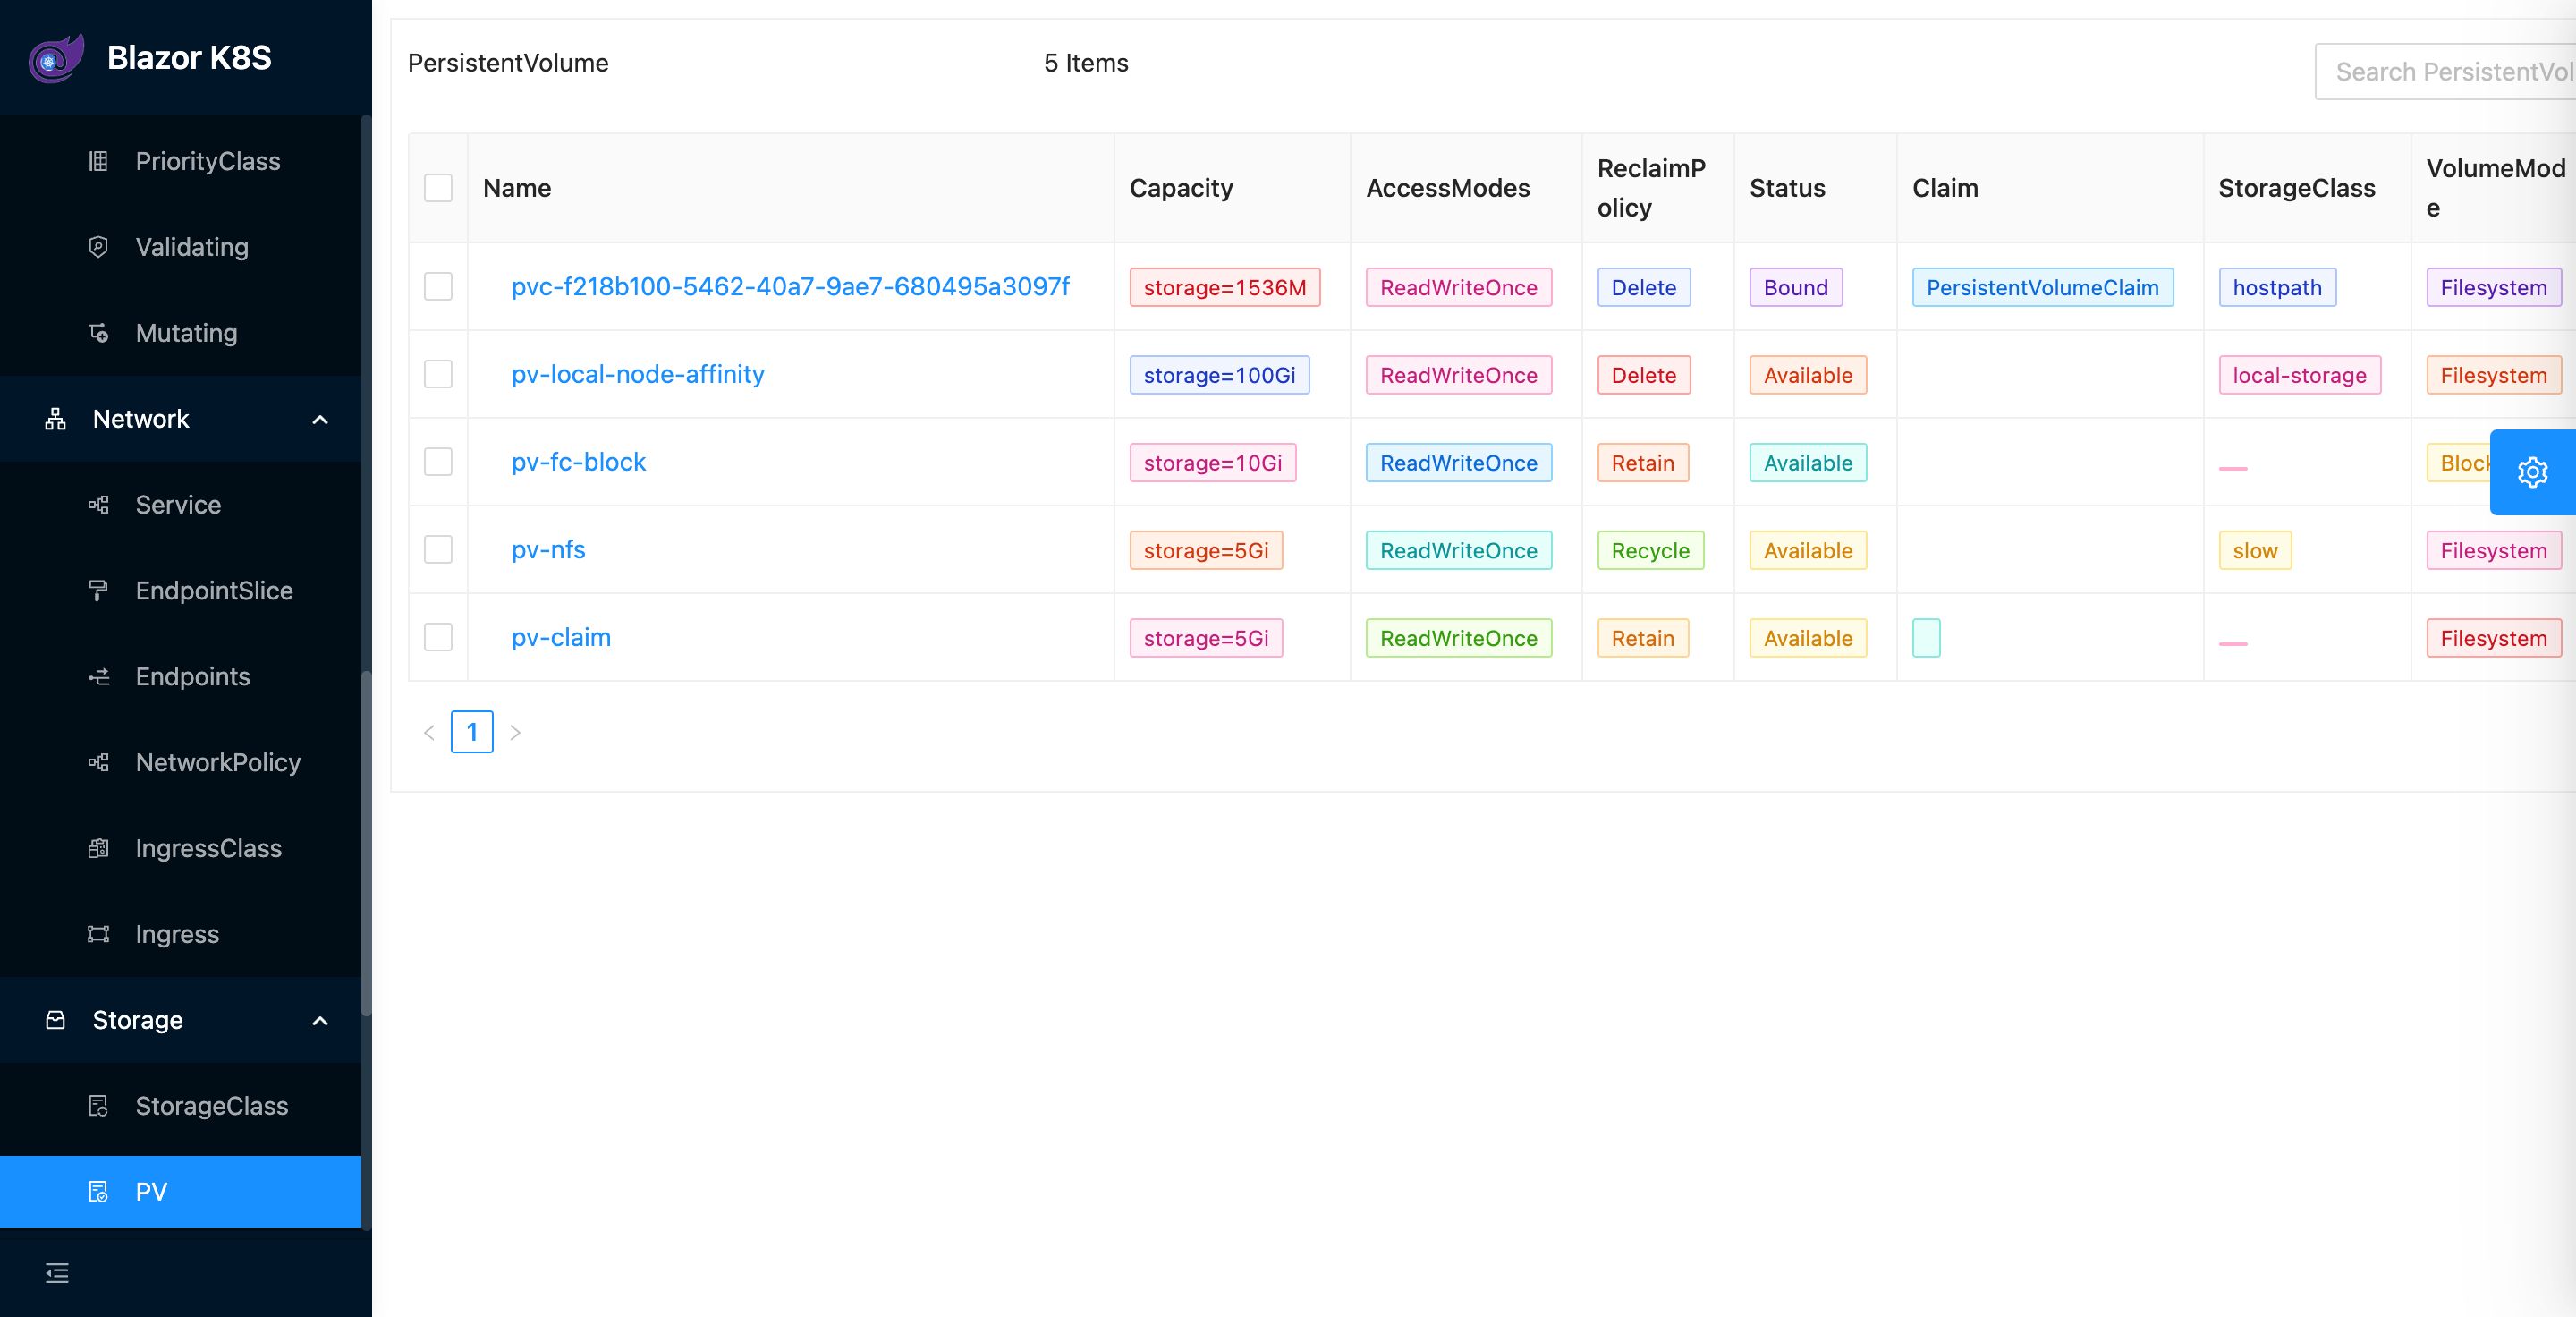This screenshot has height=1317, width=2576.
Task: Check the pv-fc-block row checkbox
Action: point(438,462)
